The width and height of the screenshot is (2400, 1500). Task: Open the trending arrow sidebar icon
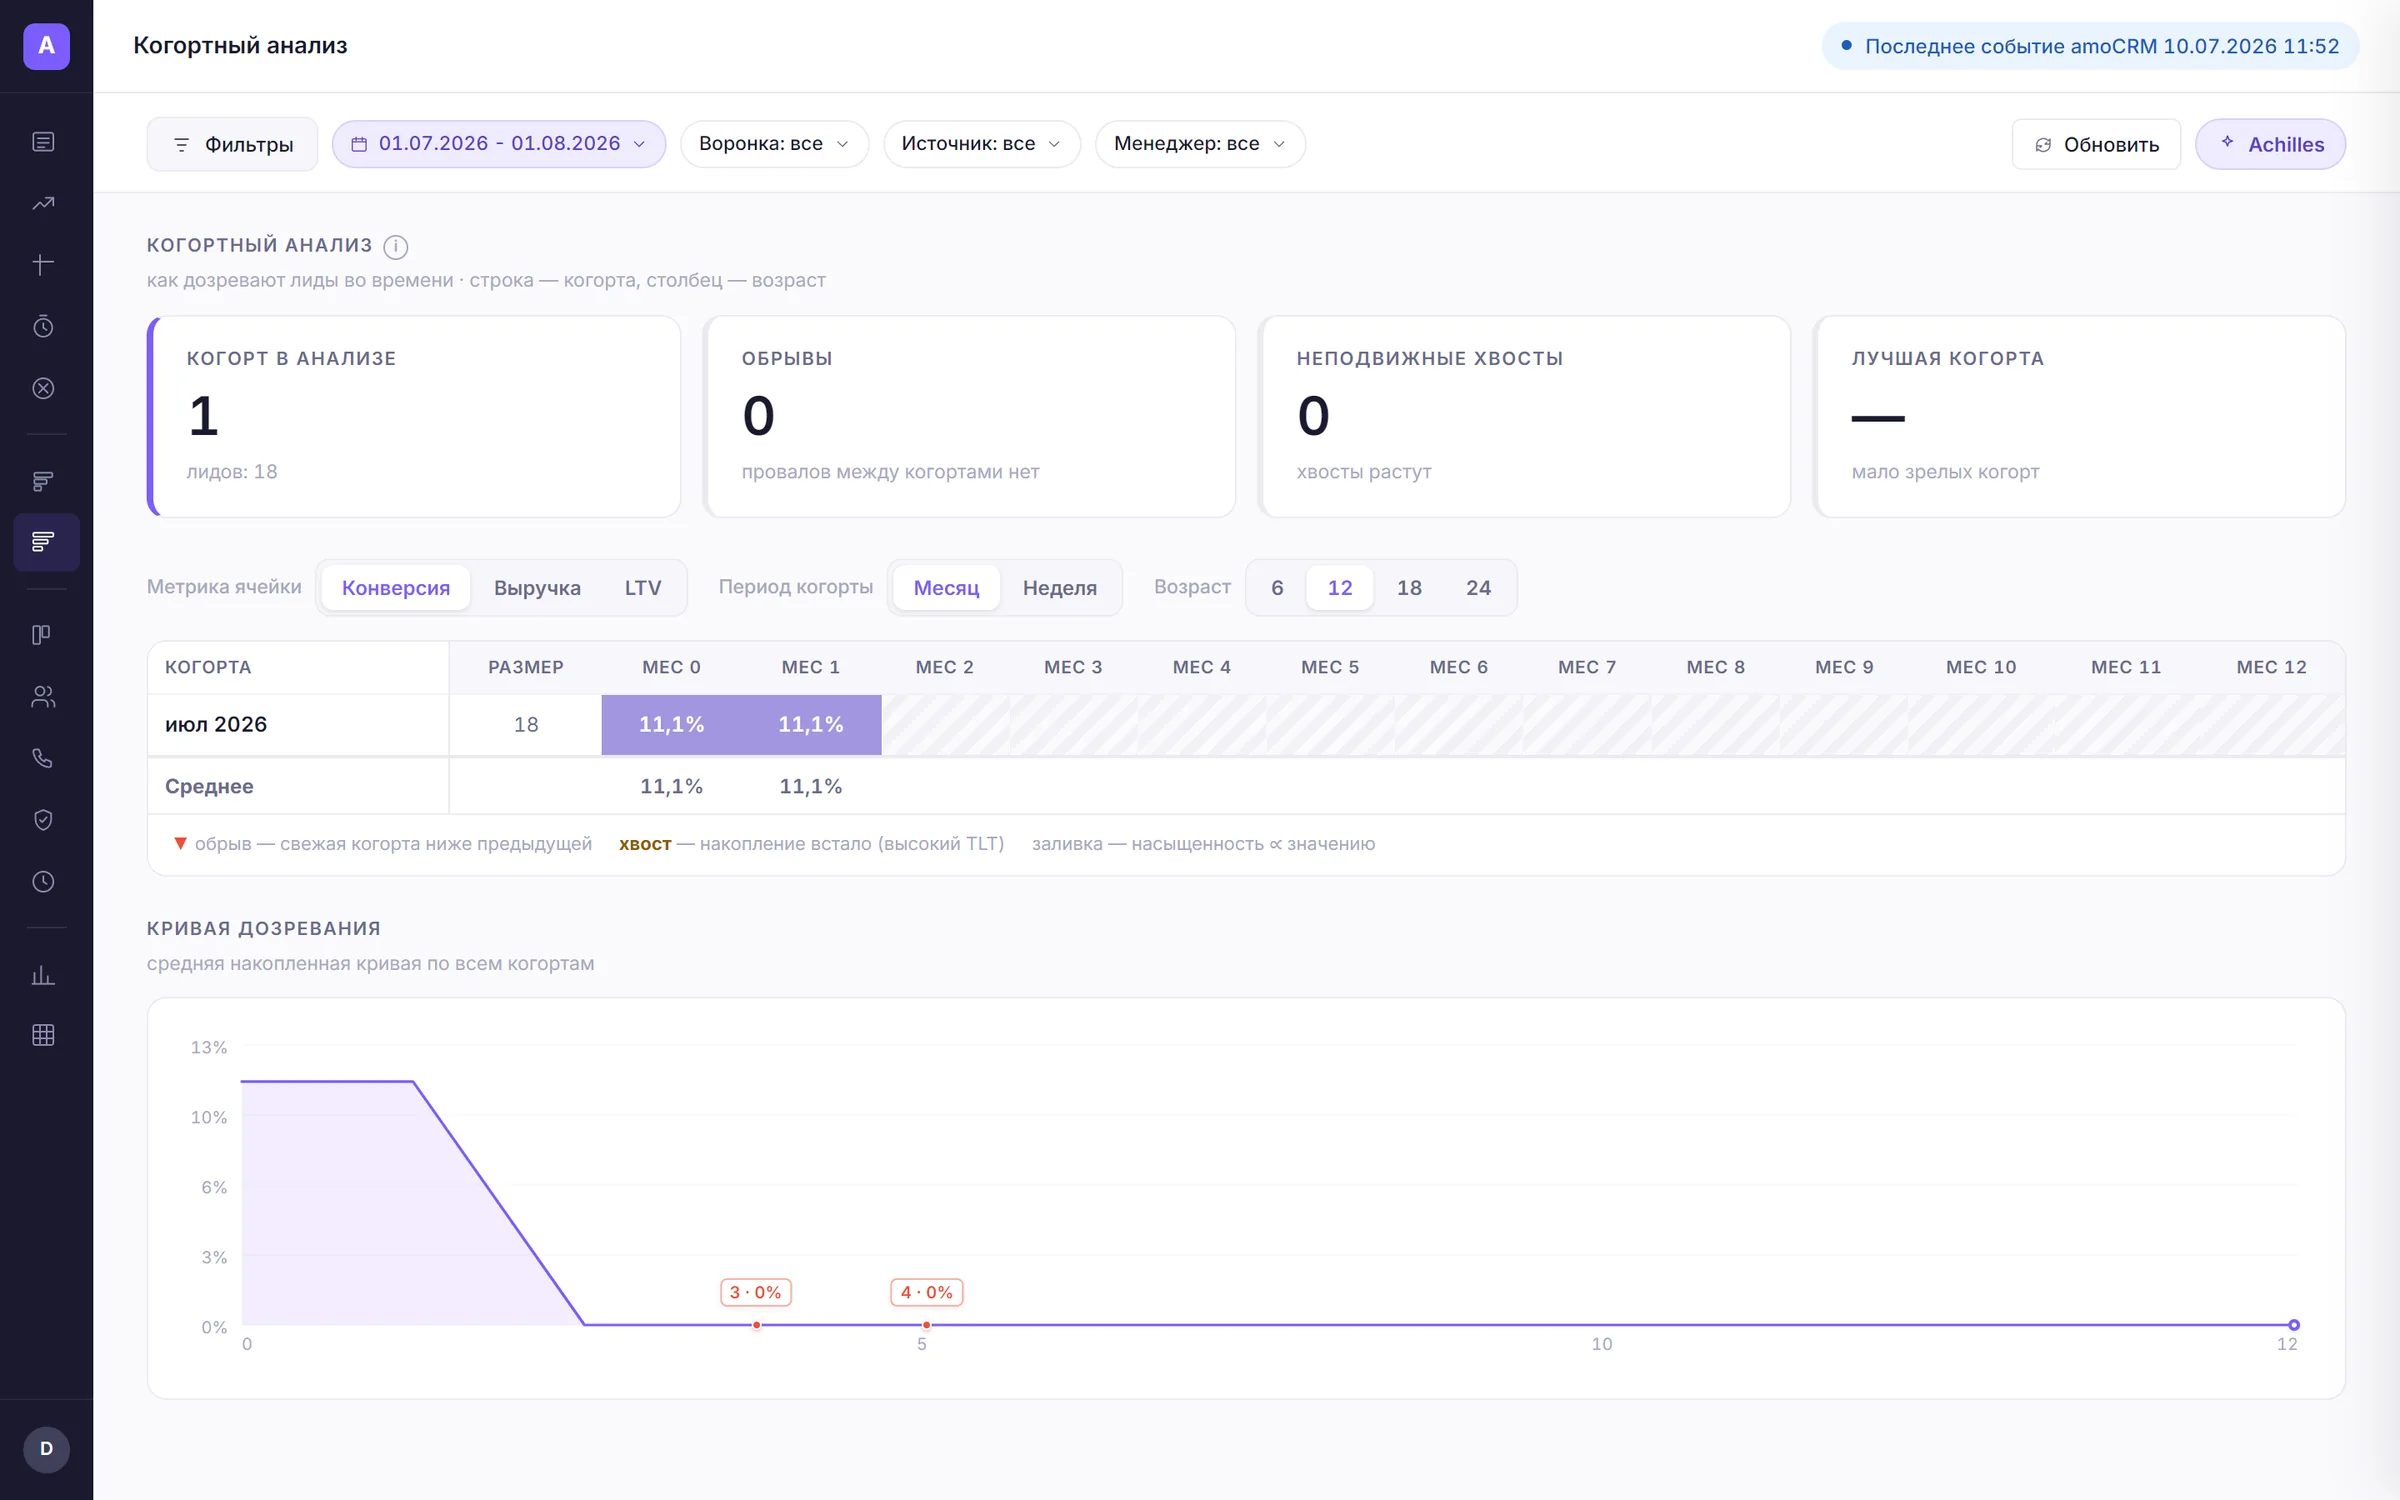[43, 203]
